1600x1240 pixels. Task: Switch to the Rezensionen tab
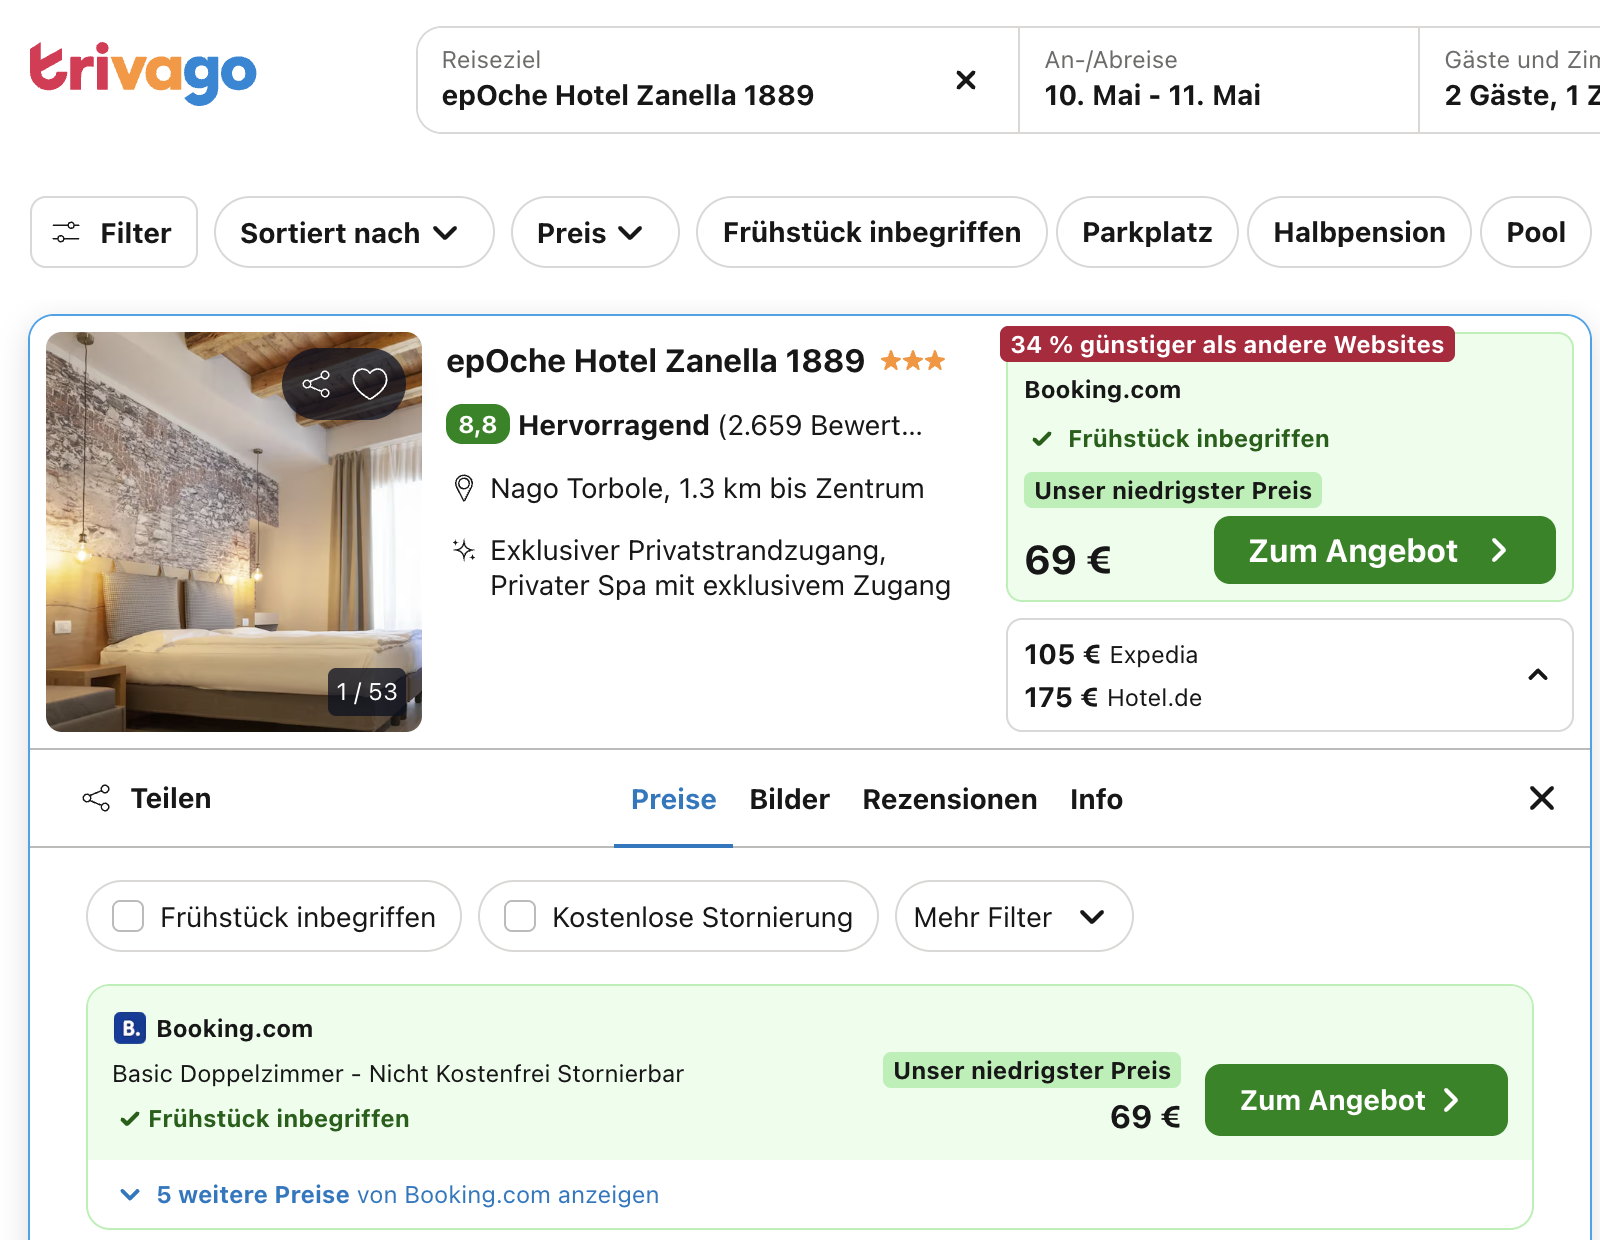(x=950, y=799)
